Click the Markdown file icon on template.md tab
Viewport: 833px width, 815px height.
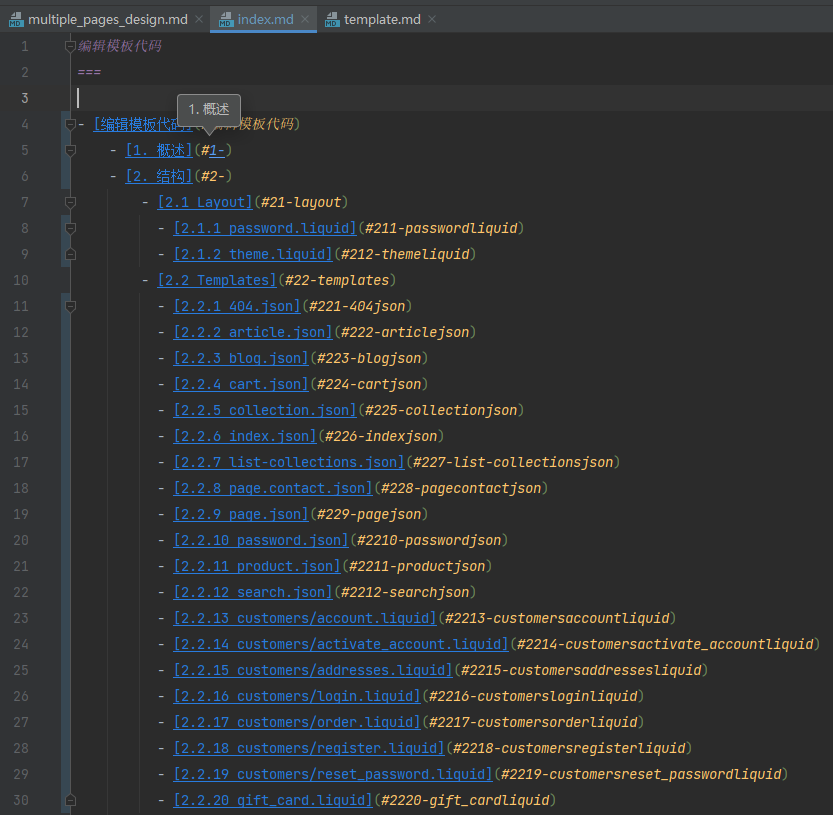[x=331, y=19]
